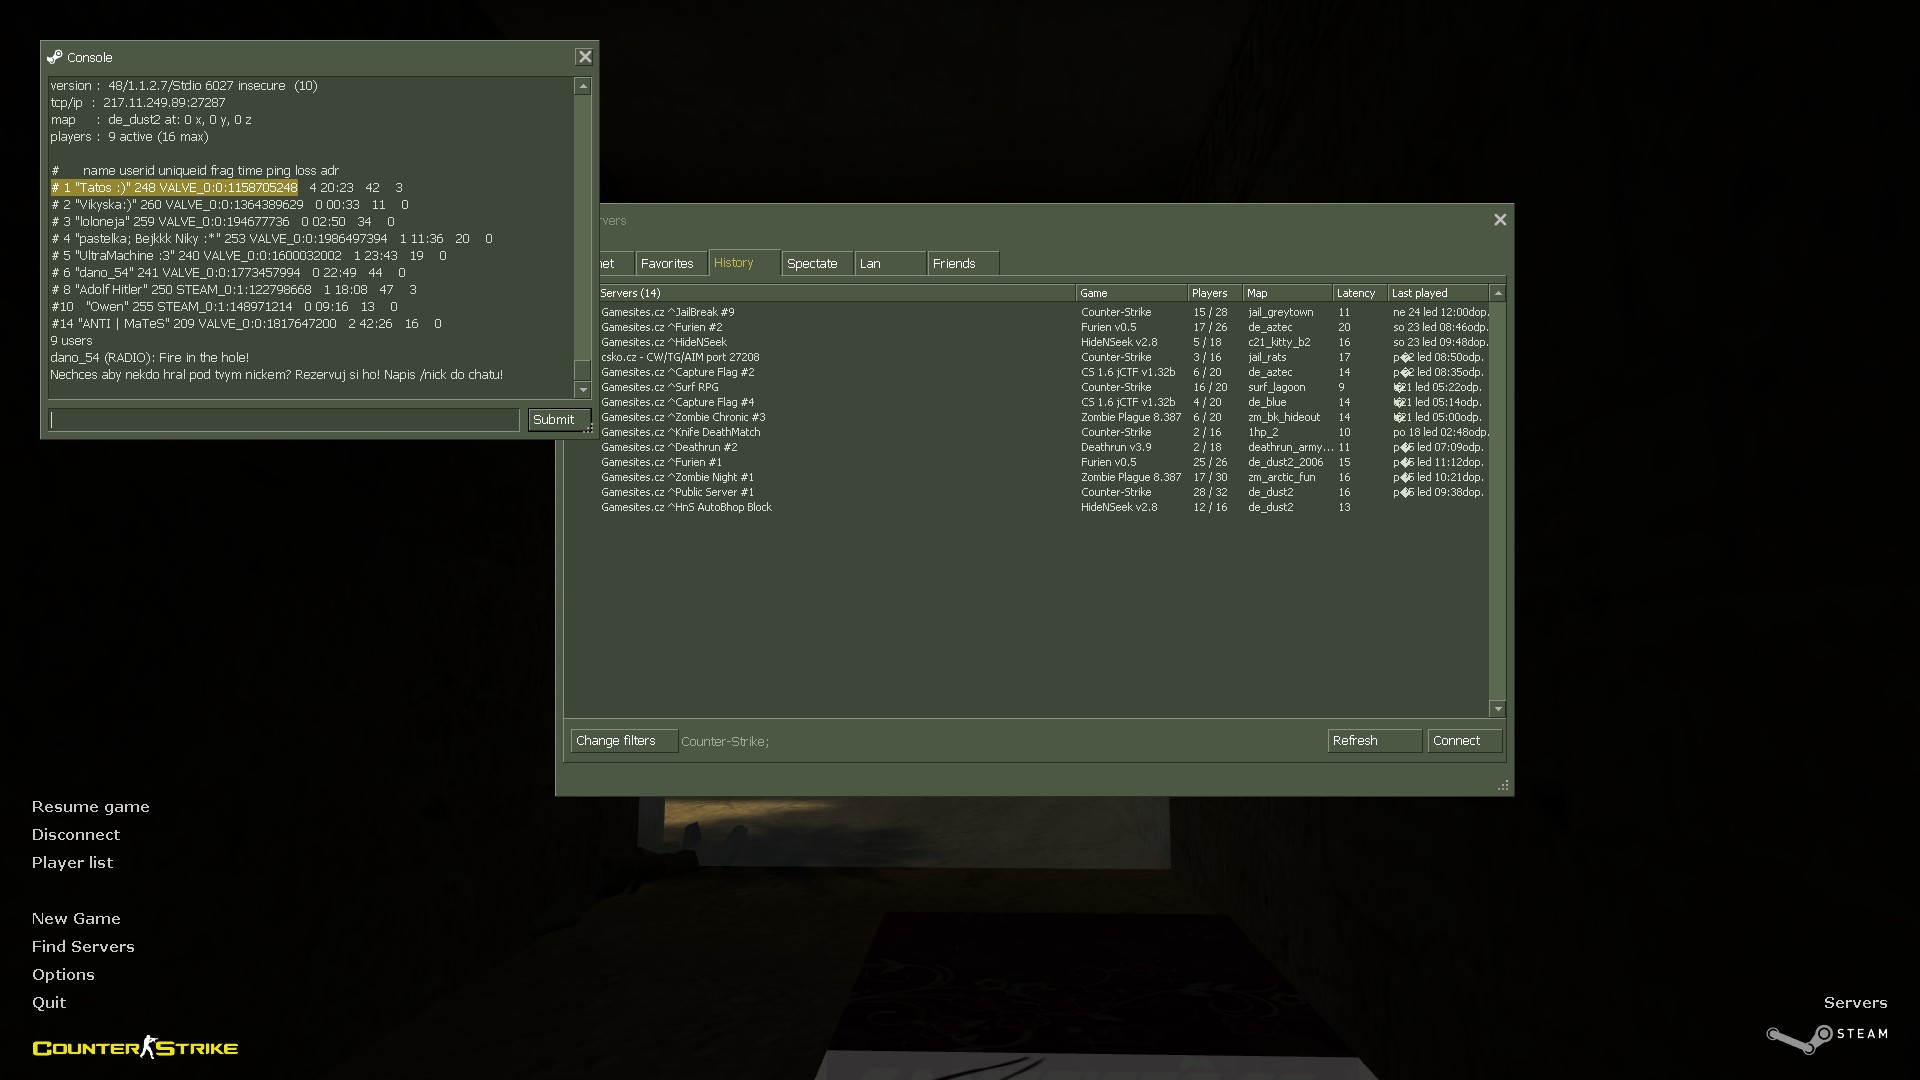Click the "dano_54" player status line

[228, 273]
